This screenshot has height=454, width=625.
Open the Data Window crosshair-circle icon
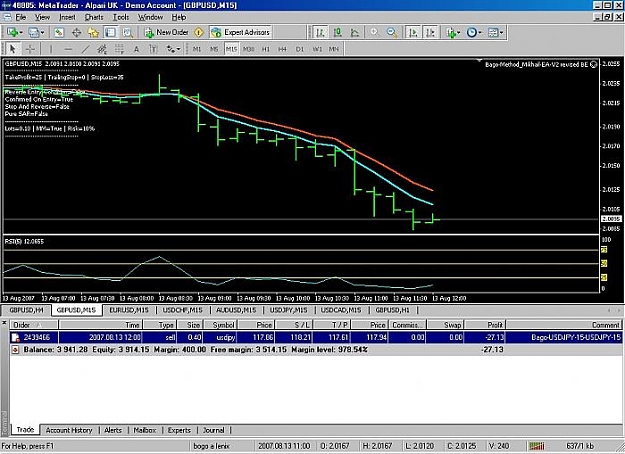coord(76,32)
